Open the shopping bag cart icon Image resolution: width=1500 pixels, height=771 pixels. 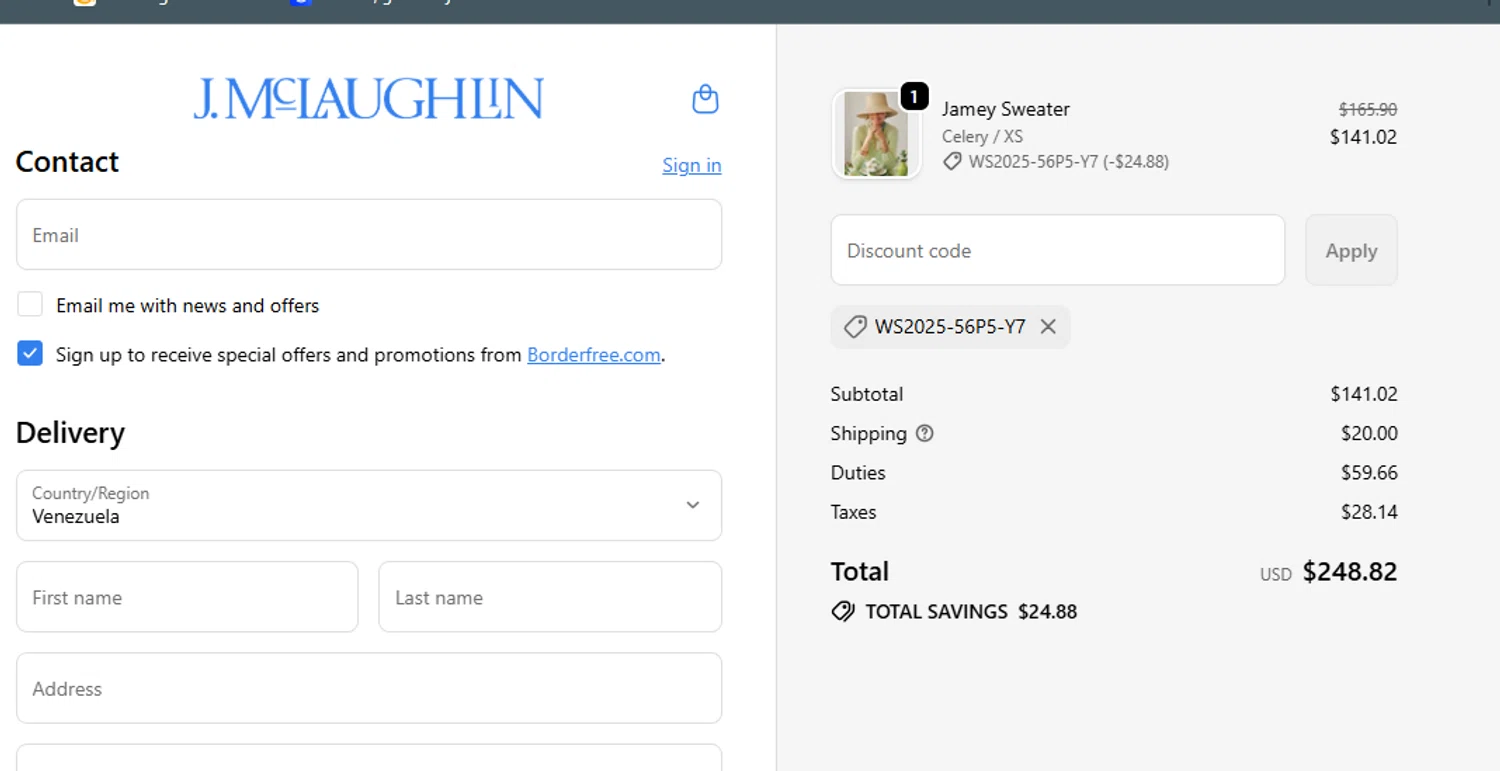705,99
